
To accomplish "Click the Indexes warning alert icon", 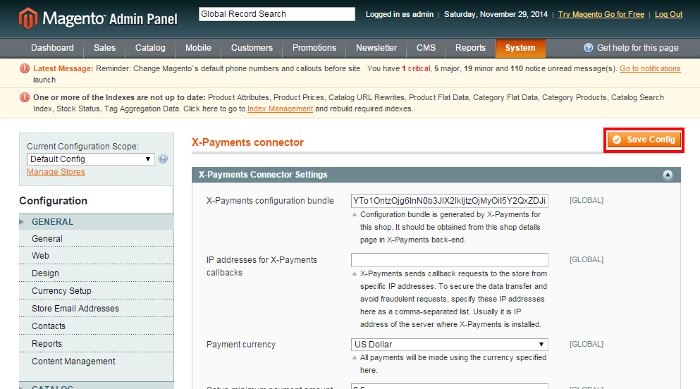I will (25, 97).
